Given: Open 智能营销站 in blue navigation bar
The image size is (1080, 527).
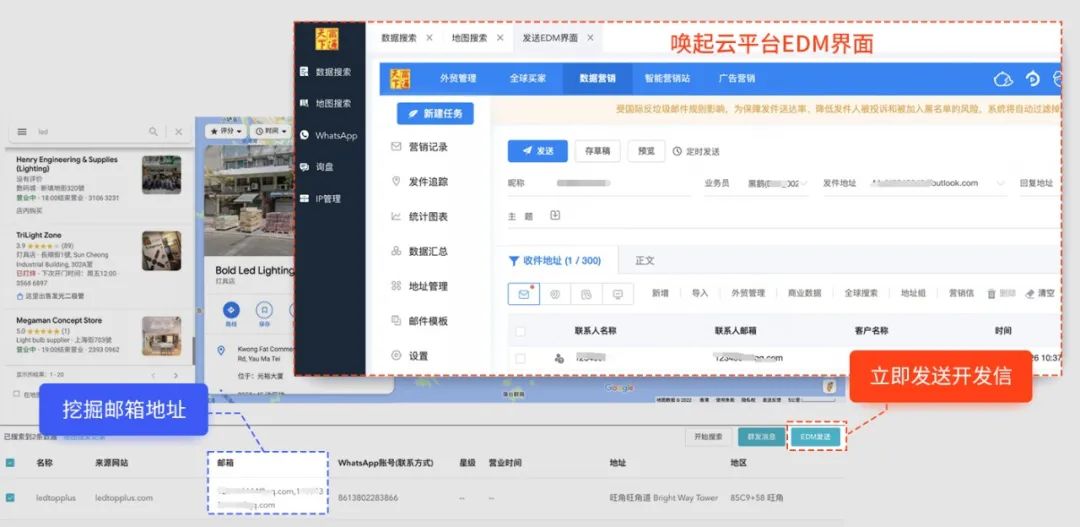Looking at the screenshot, I should point(667,79).
